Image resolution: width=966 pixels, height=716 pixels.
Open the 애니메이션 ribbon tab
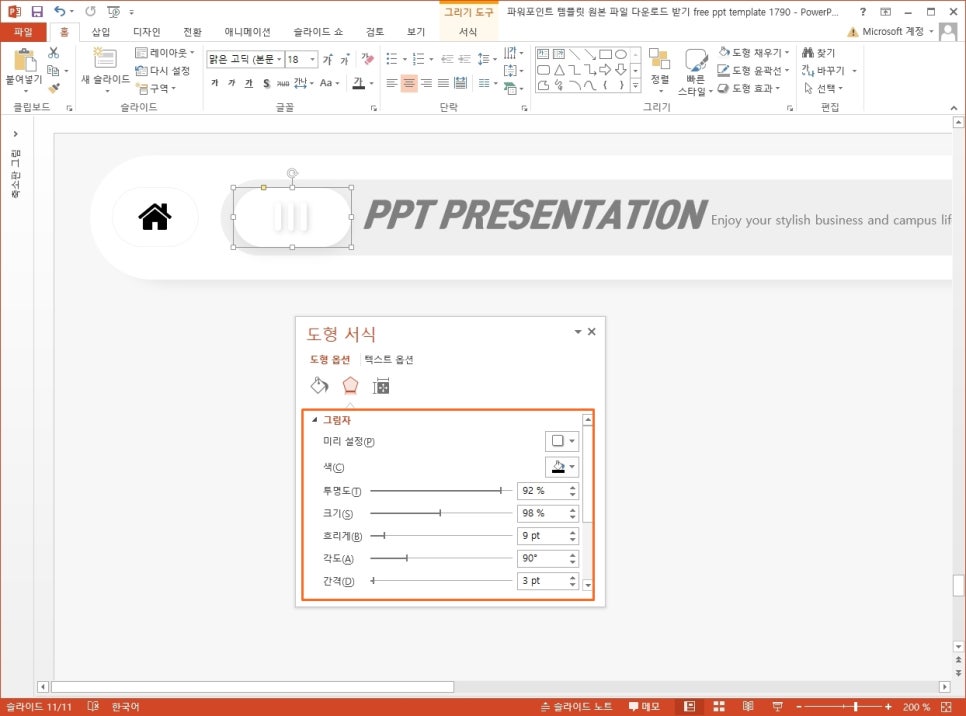pos(247,31)
